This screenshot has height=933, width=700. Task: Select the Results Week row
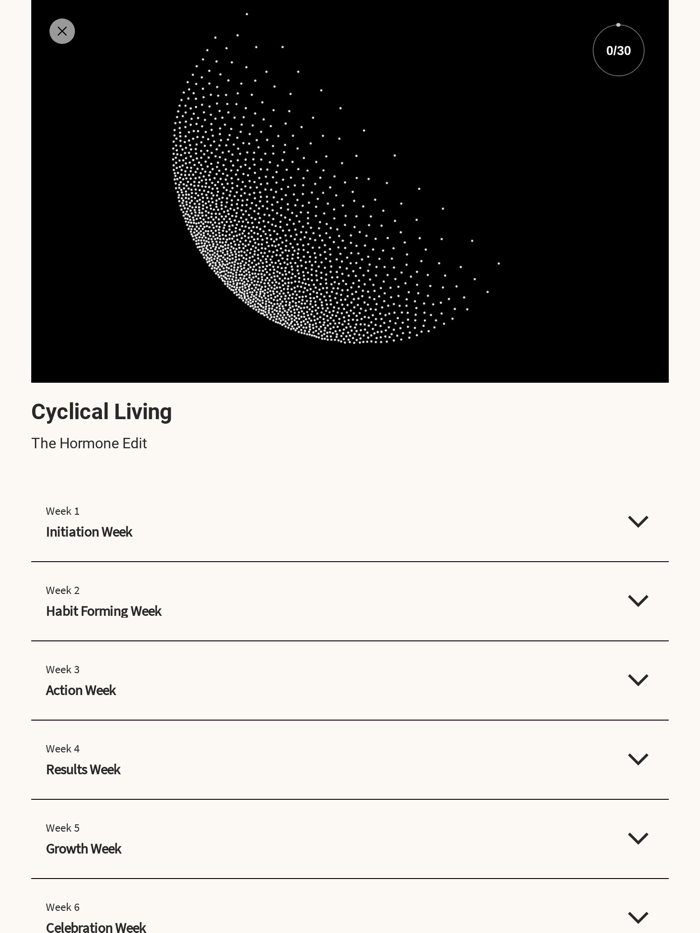(350, 759)
